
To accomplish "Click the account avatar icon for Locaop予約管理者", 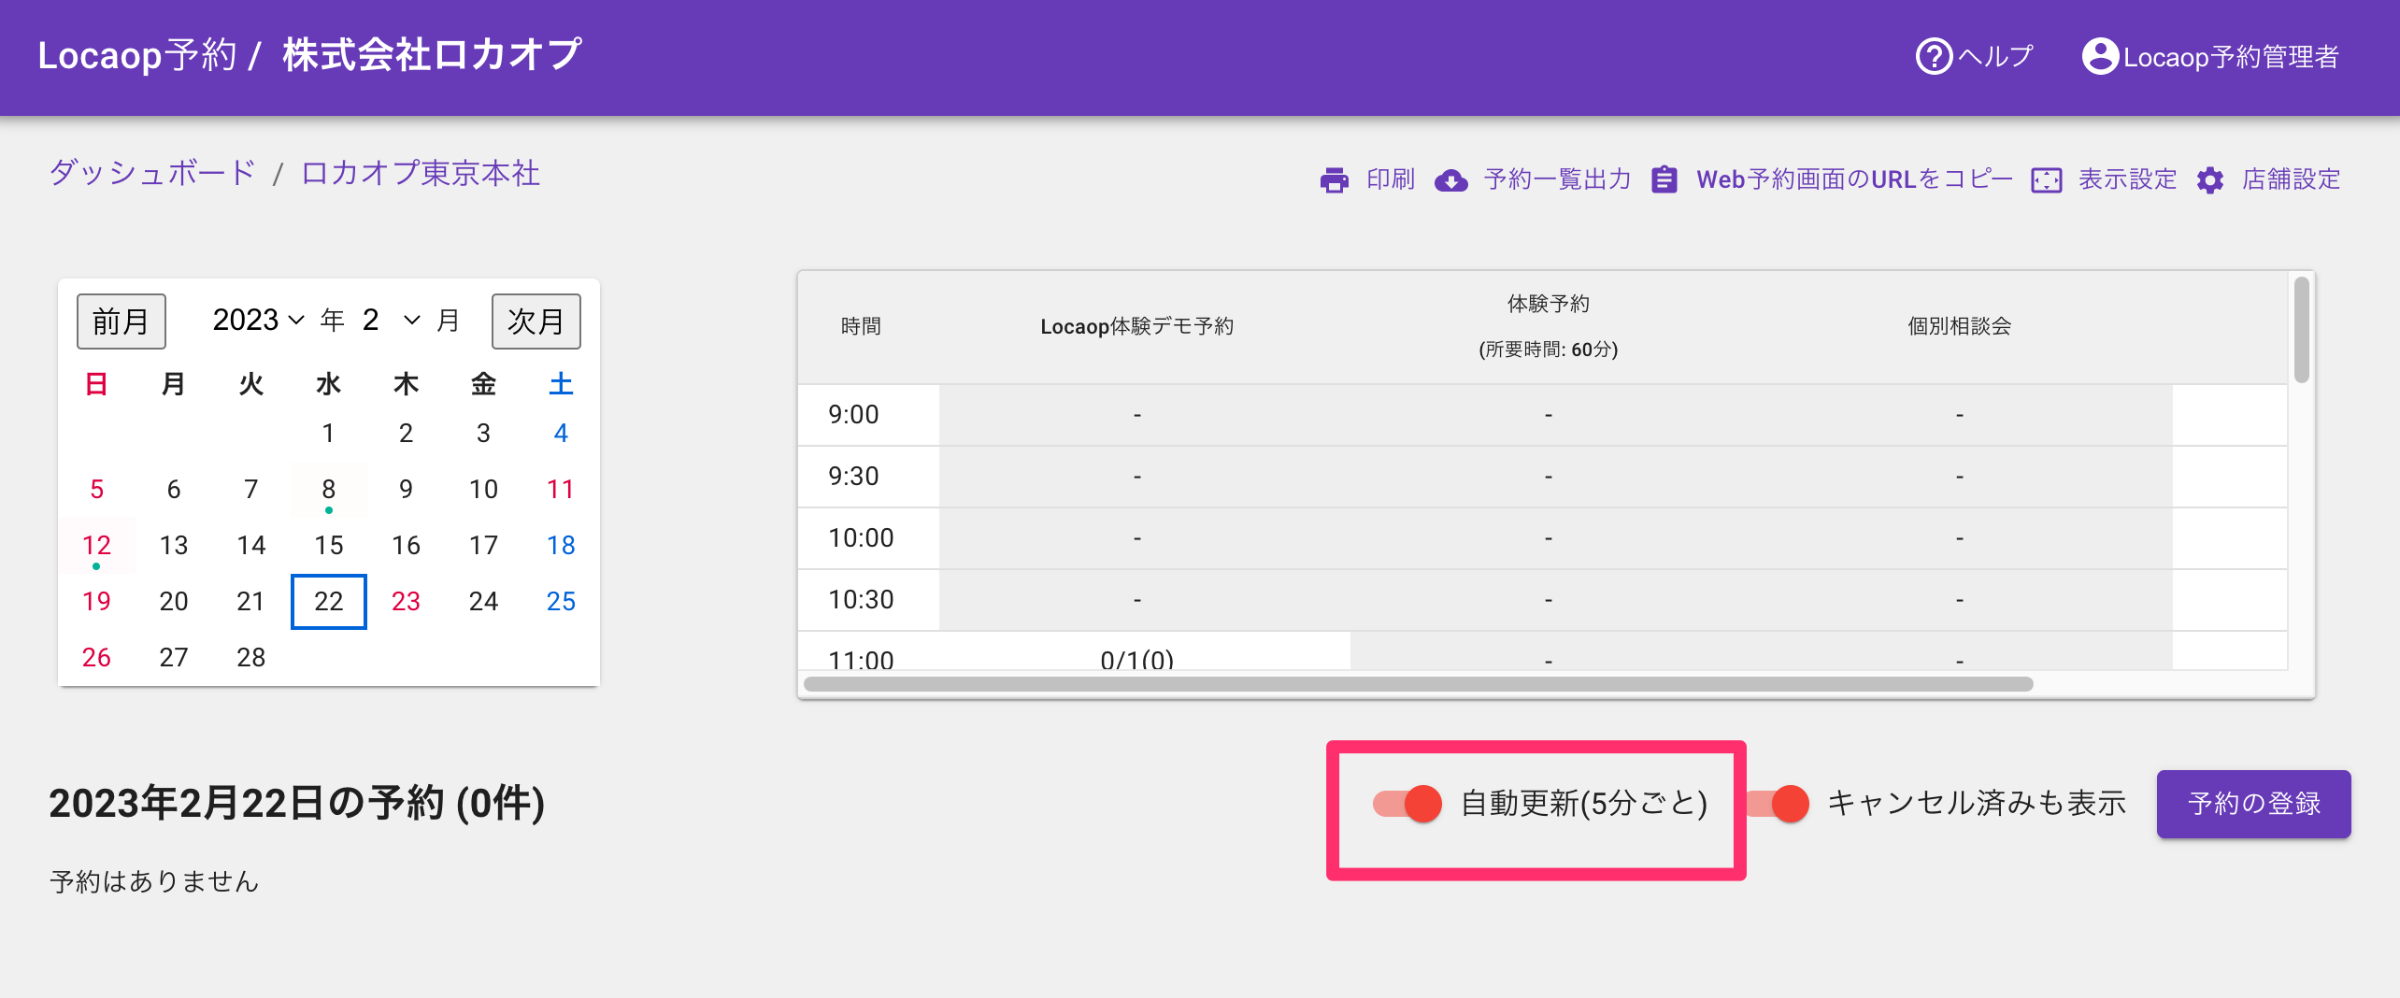I will 2100,56.
